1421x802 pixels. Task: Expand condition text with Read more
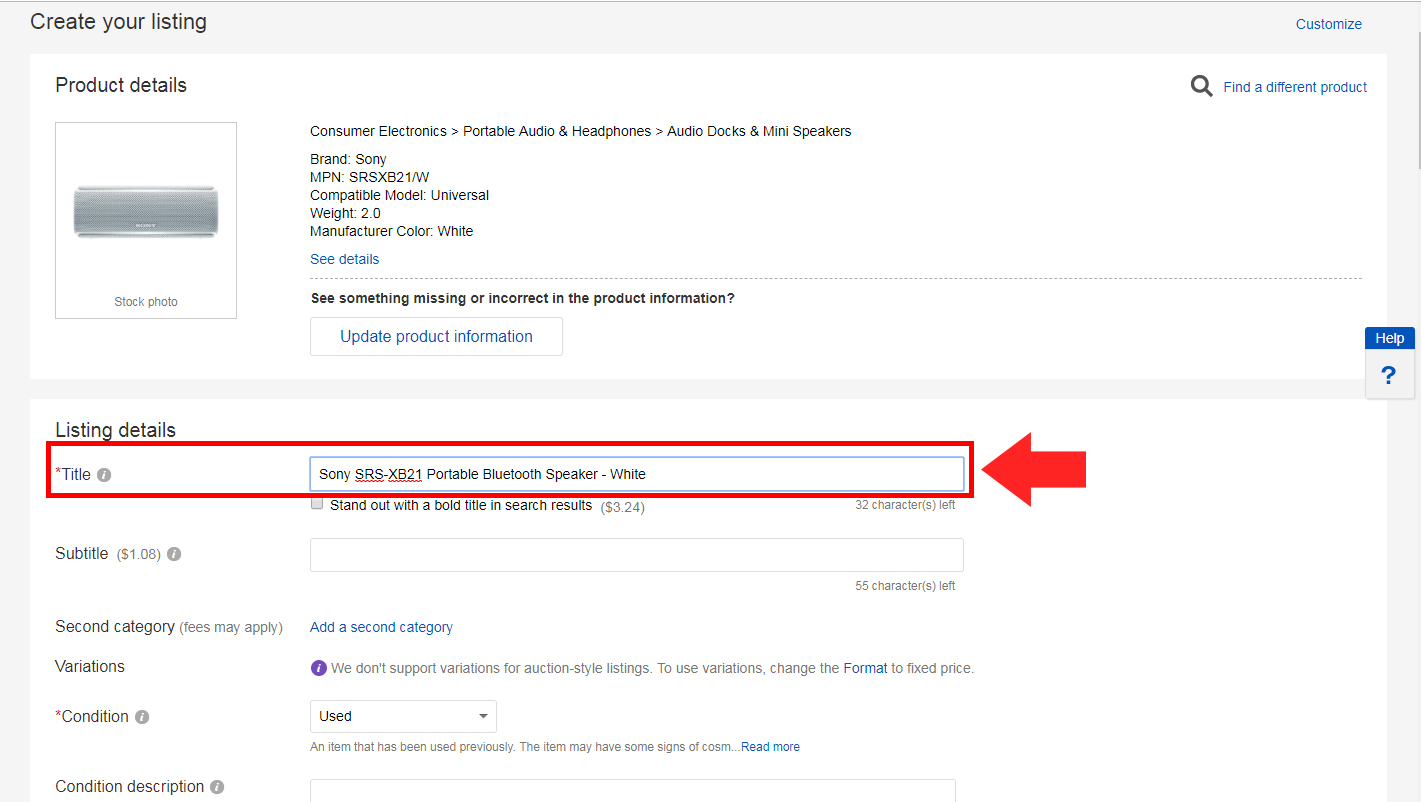(770, 747)
